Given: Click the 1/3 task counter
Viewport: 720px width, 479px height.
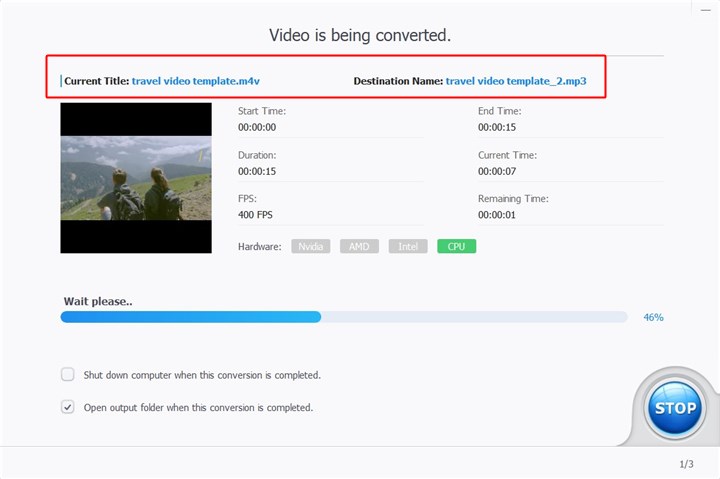Looking at the screenshot, I should [x=686, y=464].
